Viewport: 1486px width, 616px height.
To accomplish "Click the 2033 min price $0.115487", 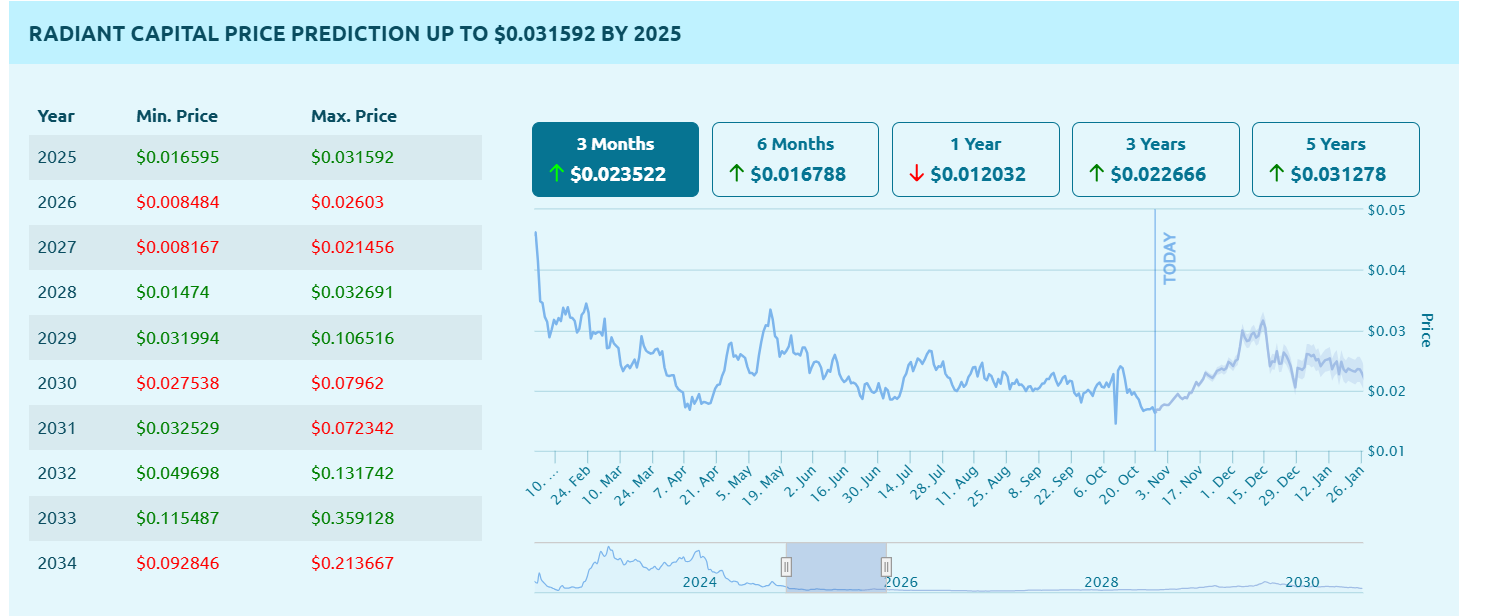I will tap(178, 518).
